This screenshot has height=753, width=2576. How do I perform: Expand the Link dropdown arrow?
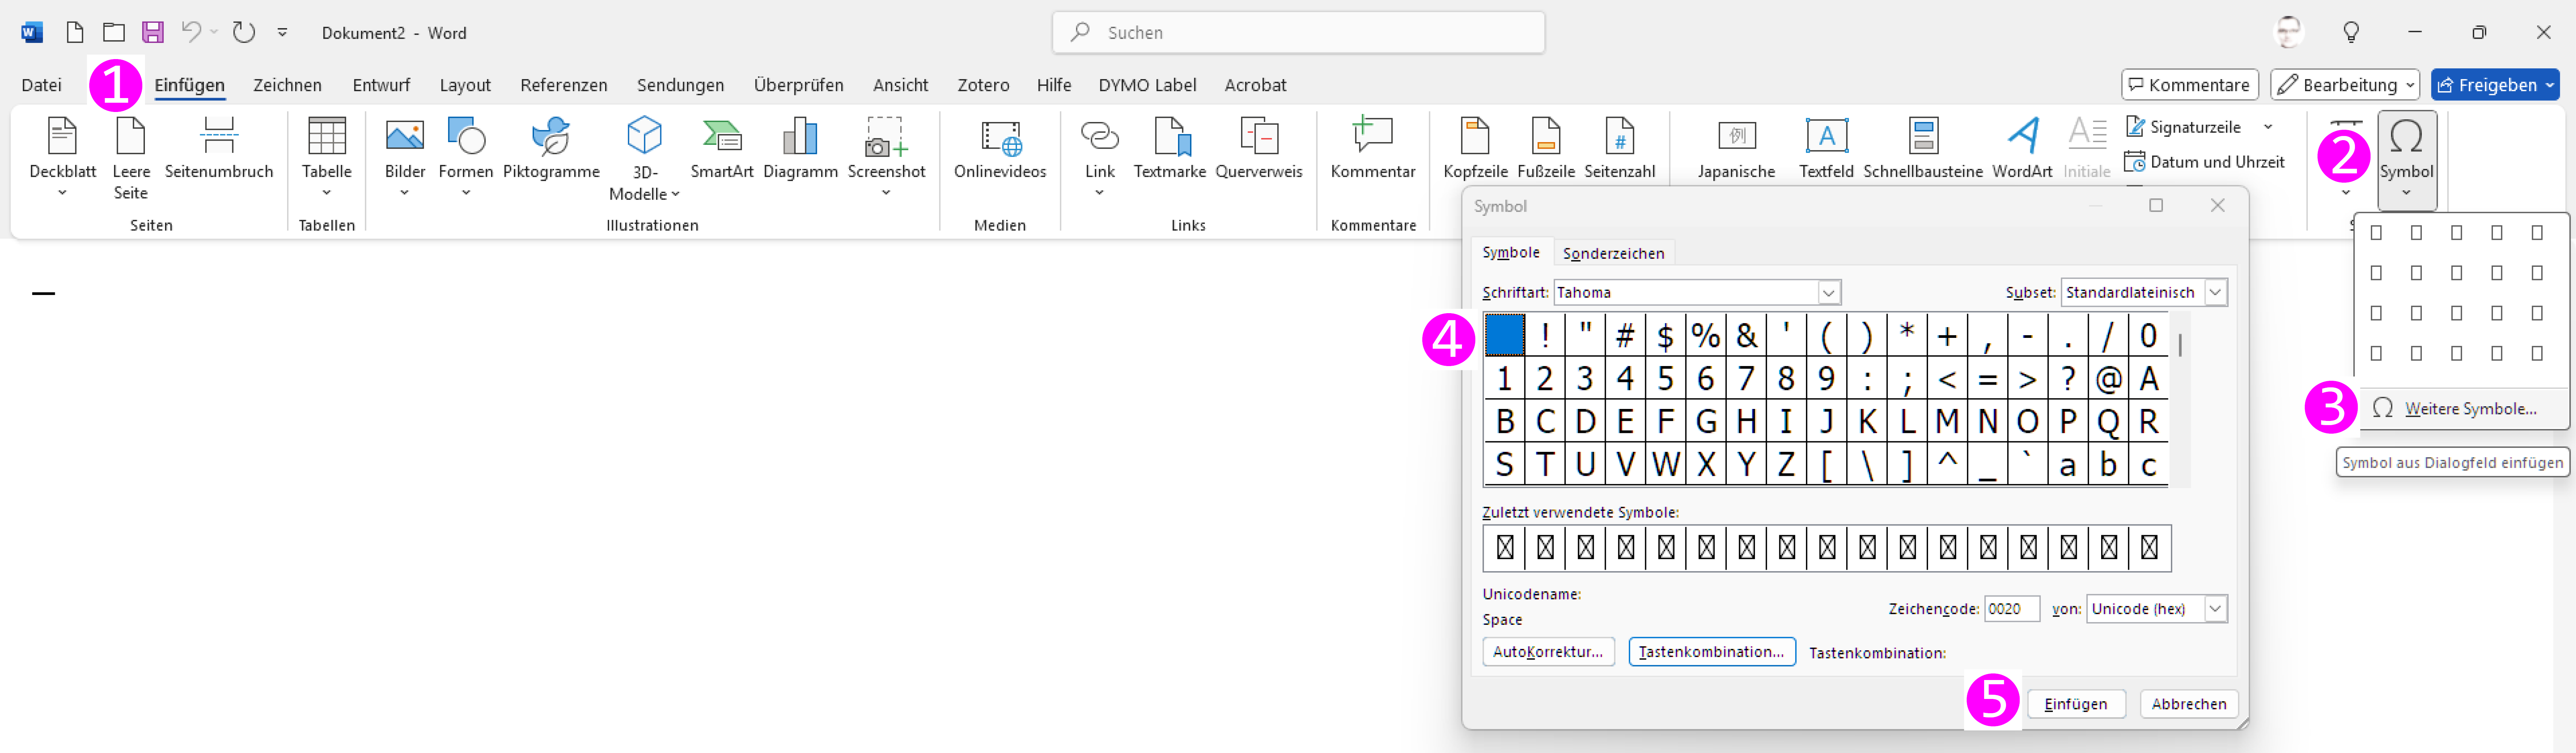[1099, 194]
